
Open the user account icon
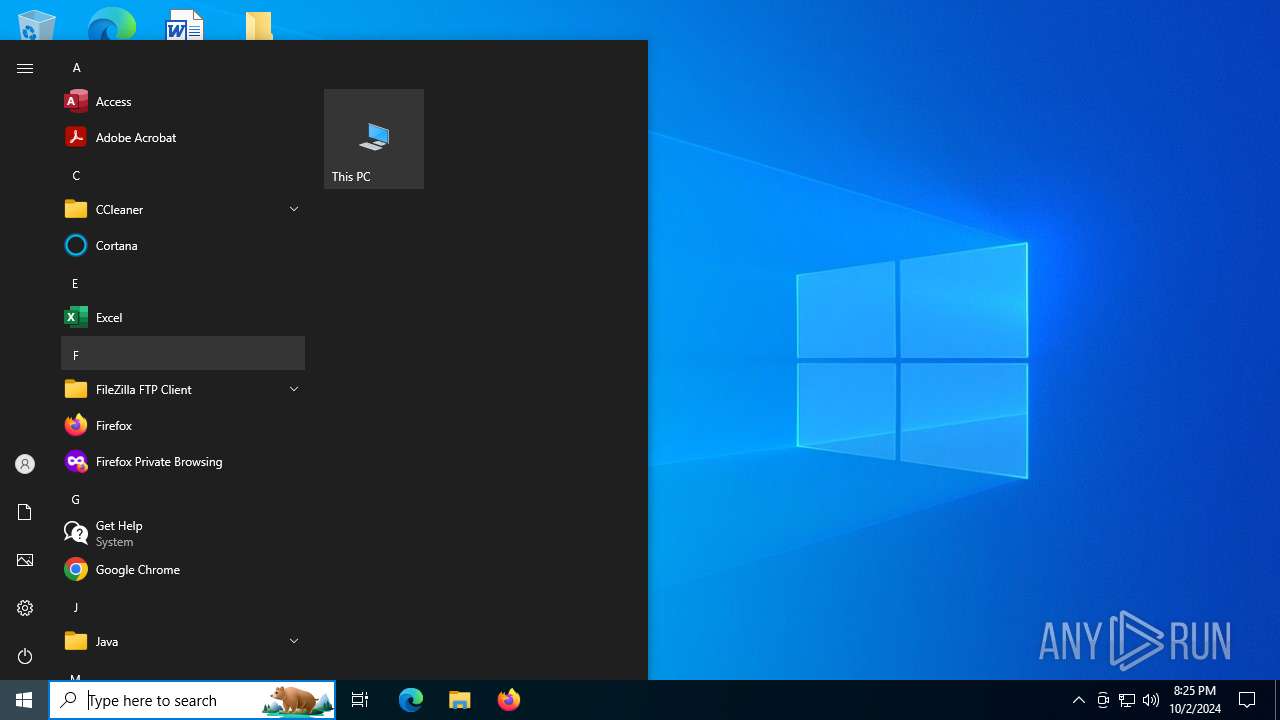(x=25, y=464)
